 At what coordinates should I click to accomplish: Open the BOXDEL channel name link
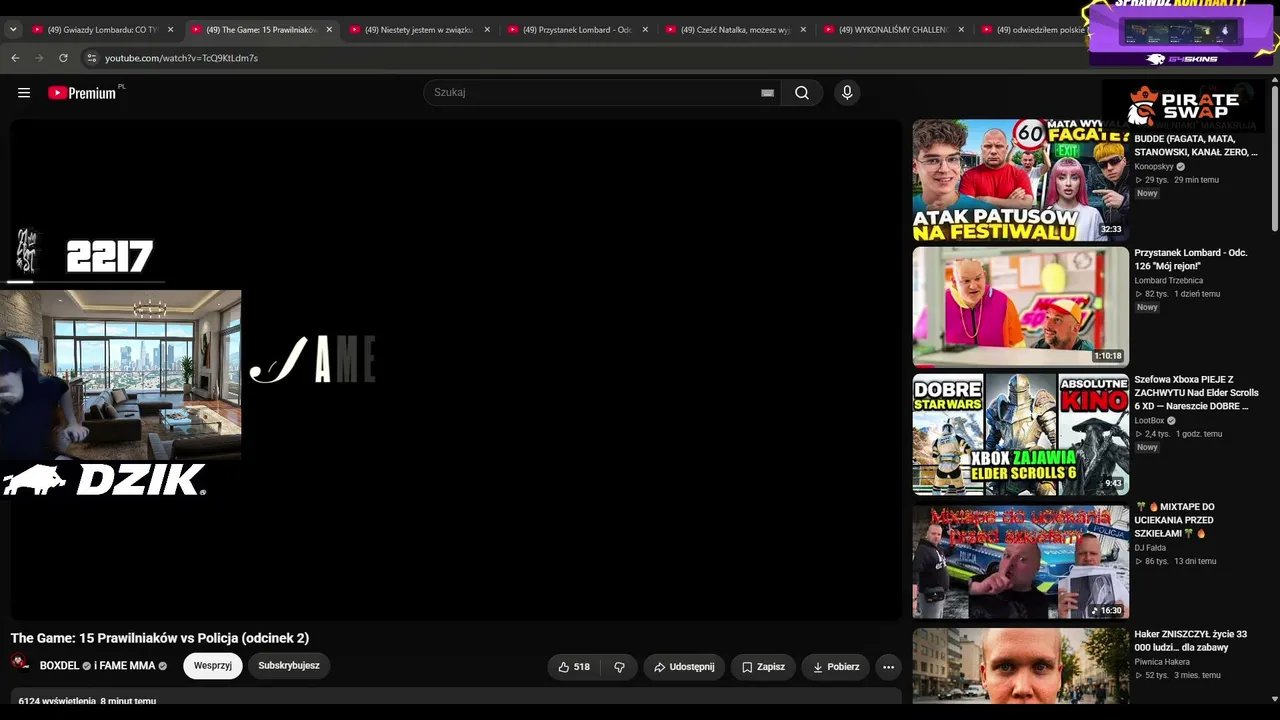[59, 666]
